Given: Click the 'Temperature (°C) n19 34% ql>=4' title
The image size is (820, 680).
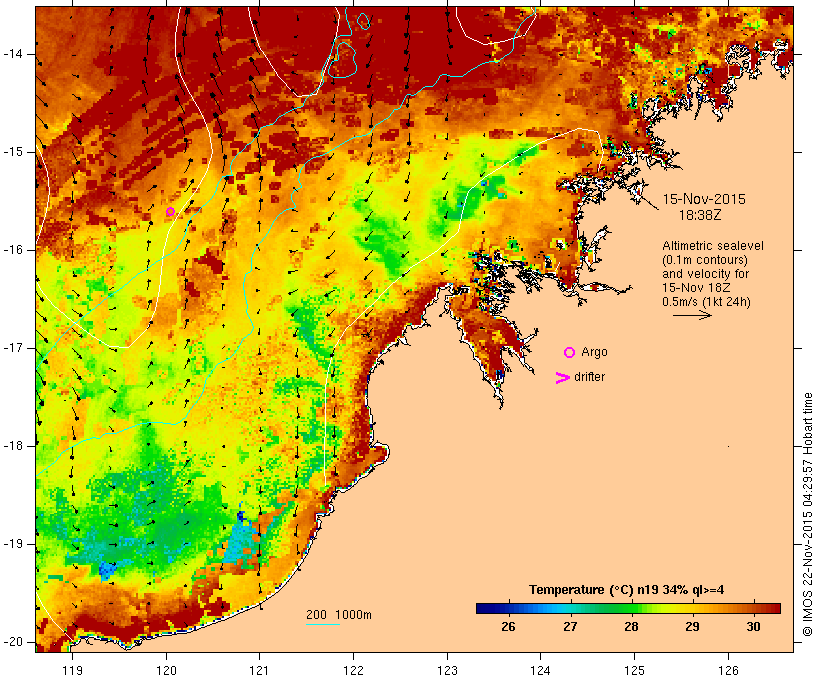Looking at the screenshot, I should click(x=627, y=590).
